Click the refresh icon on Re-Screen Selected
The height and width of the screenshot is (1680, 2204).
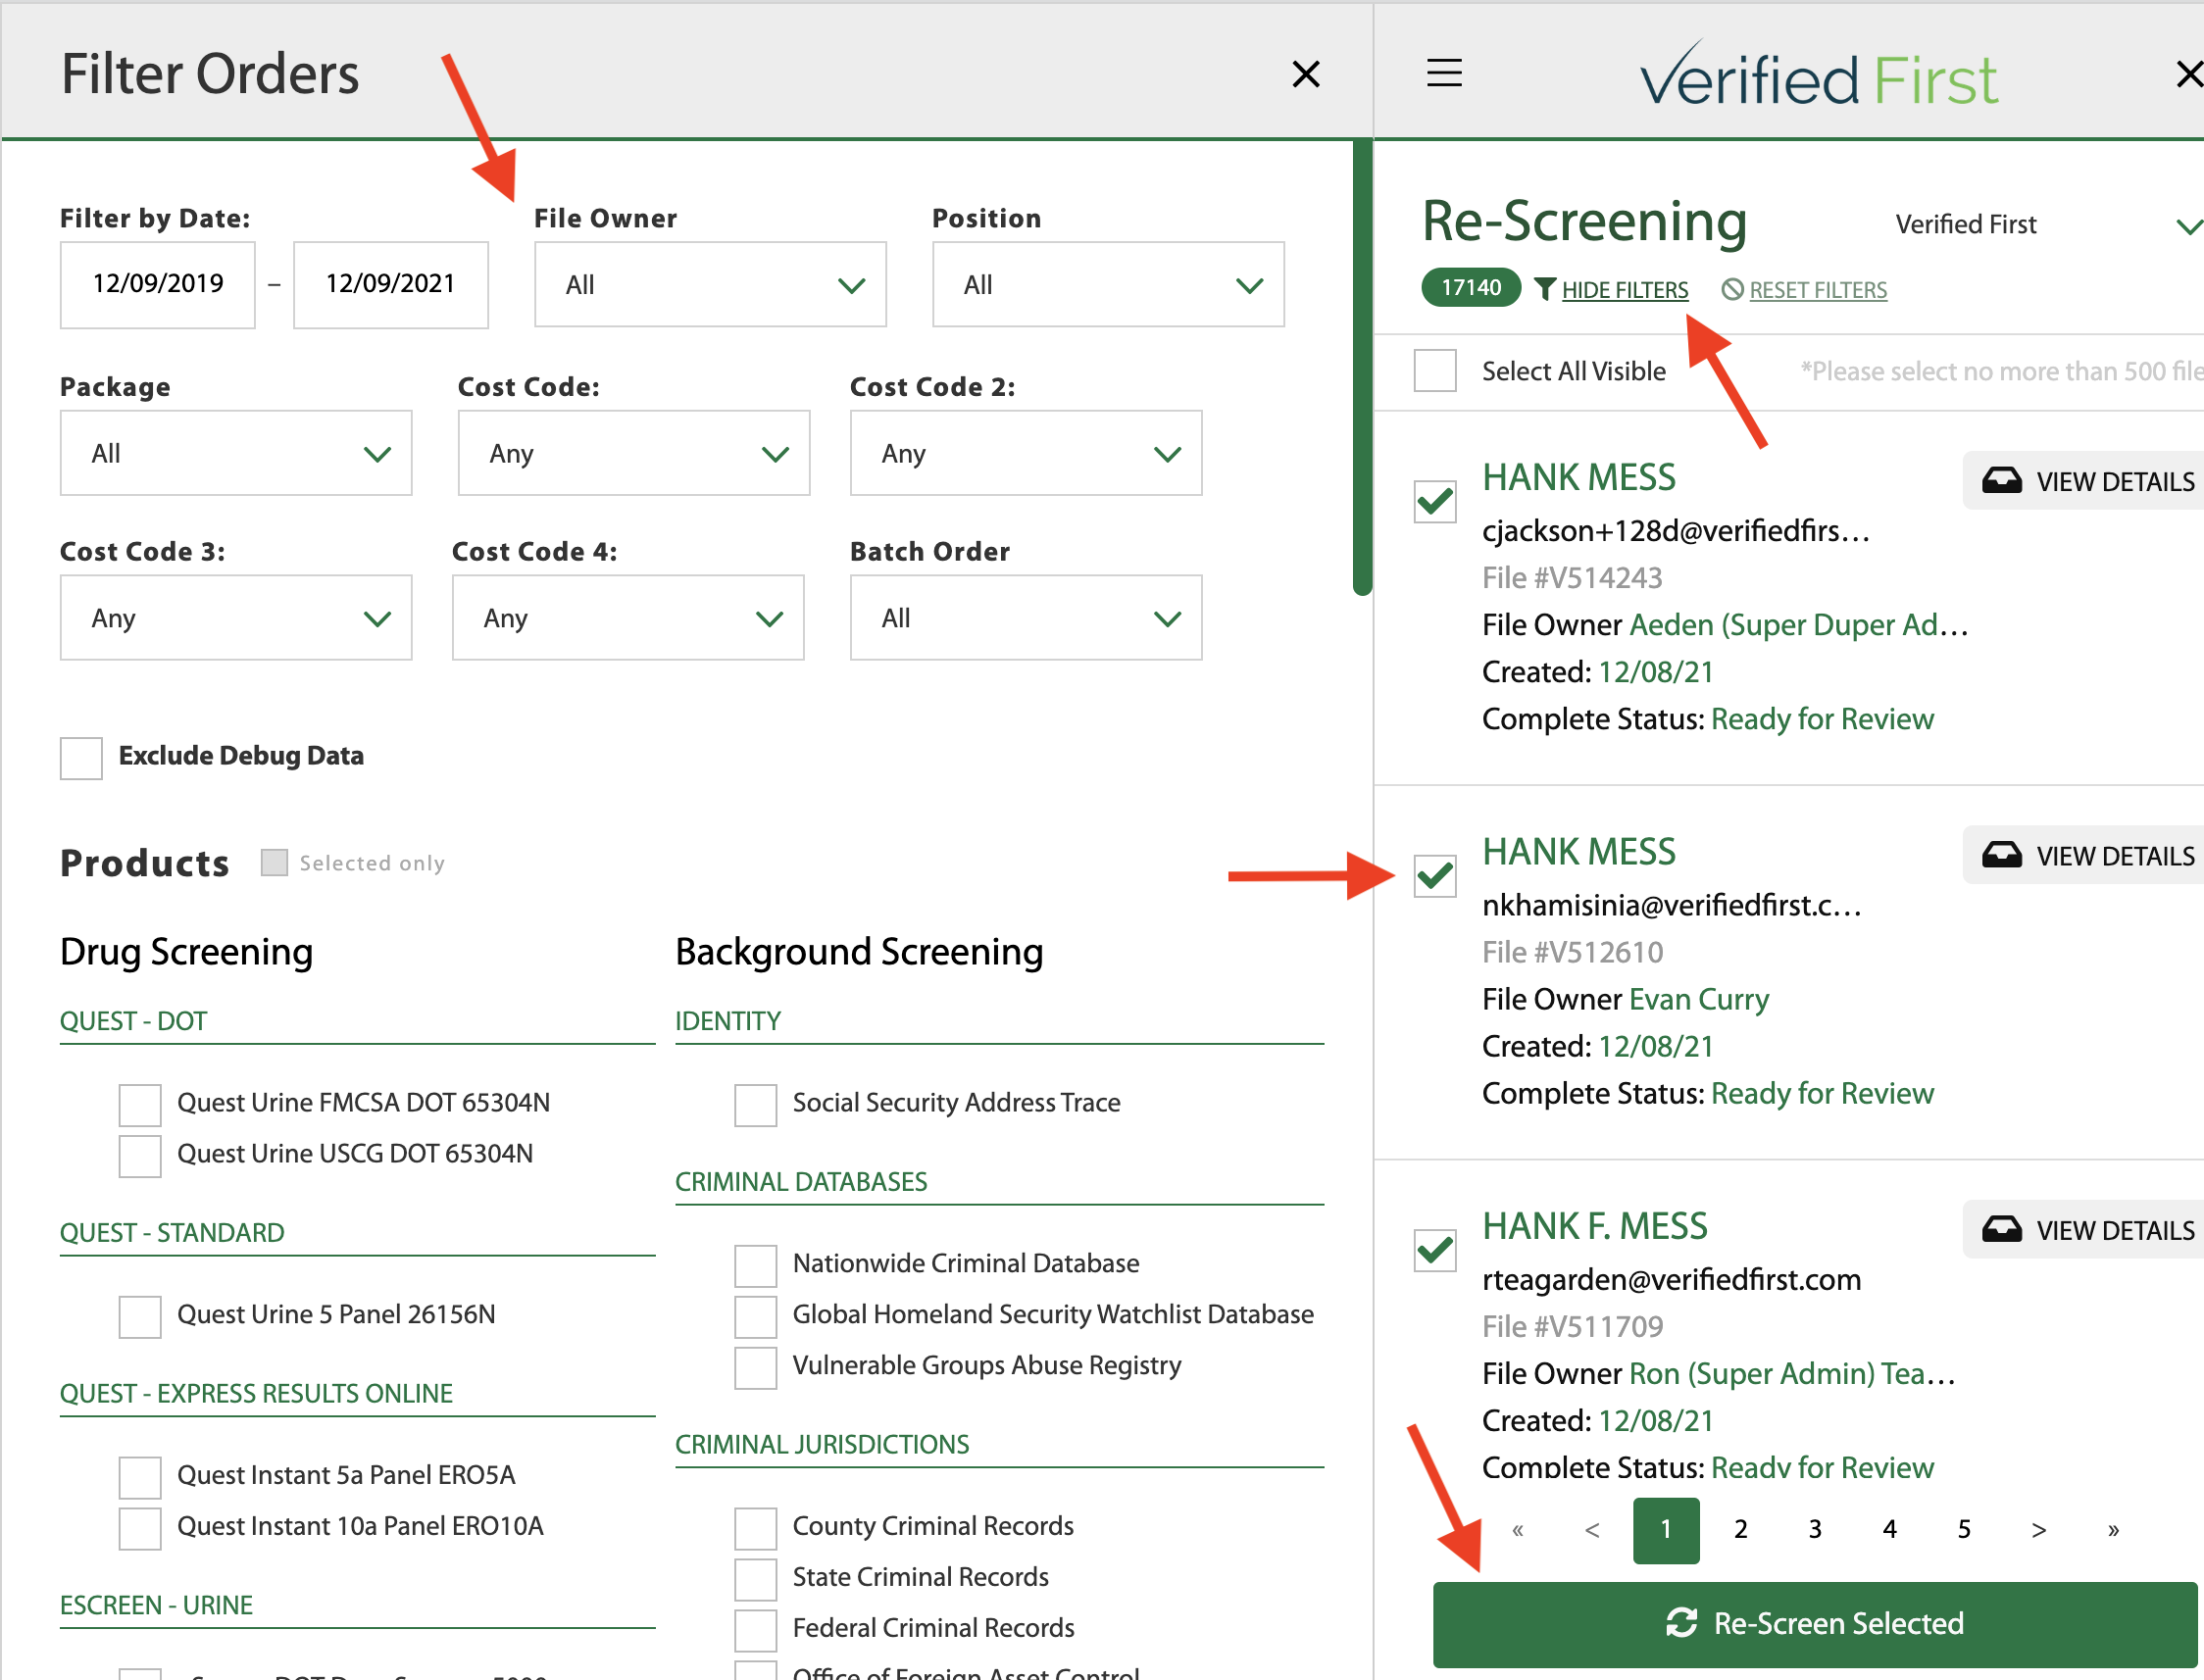[1681, 1622]
